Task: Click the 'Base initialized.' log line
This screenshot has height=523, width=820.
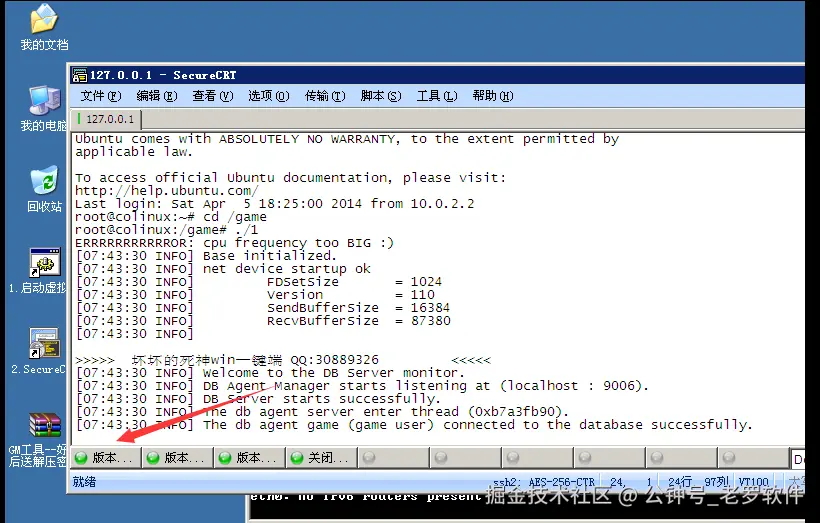Action: pyautogui.click(x=206, y=256)
